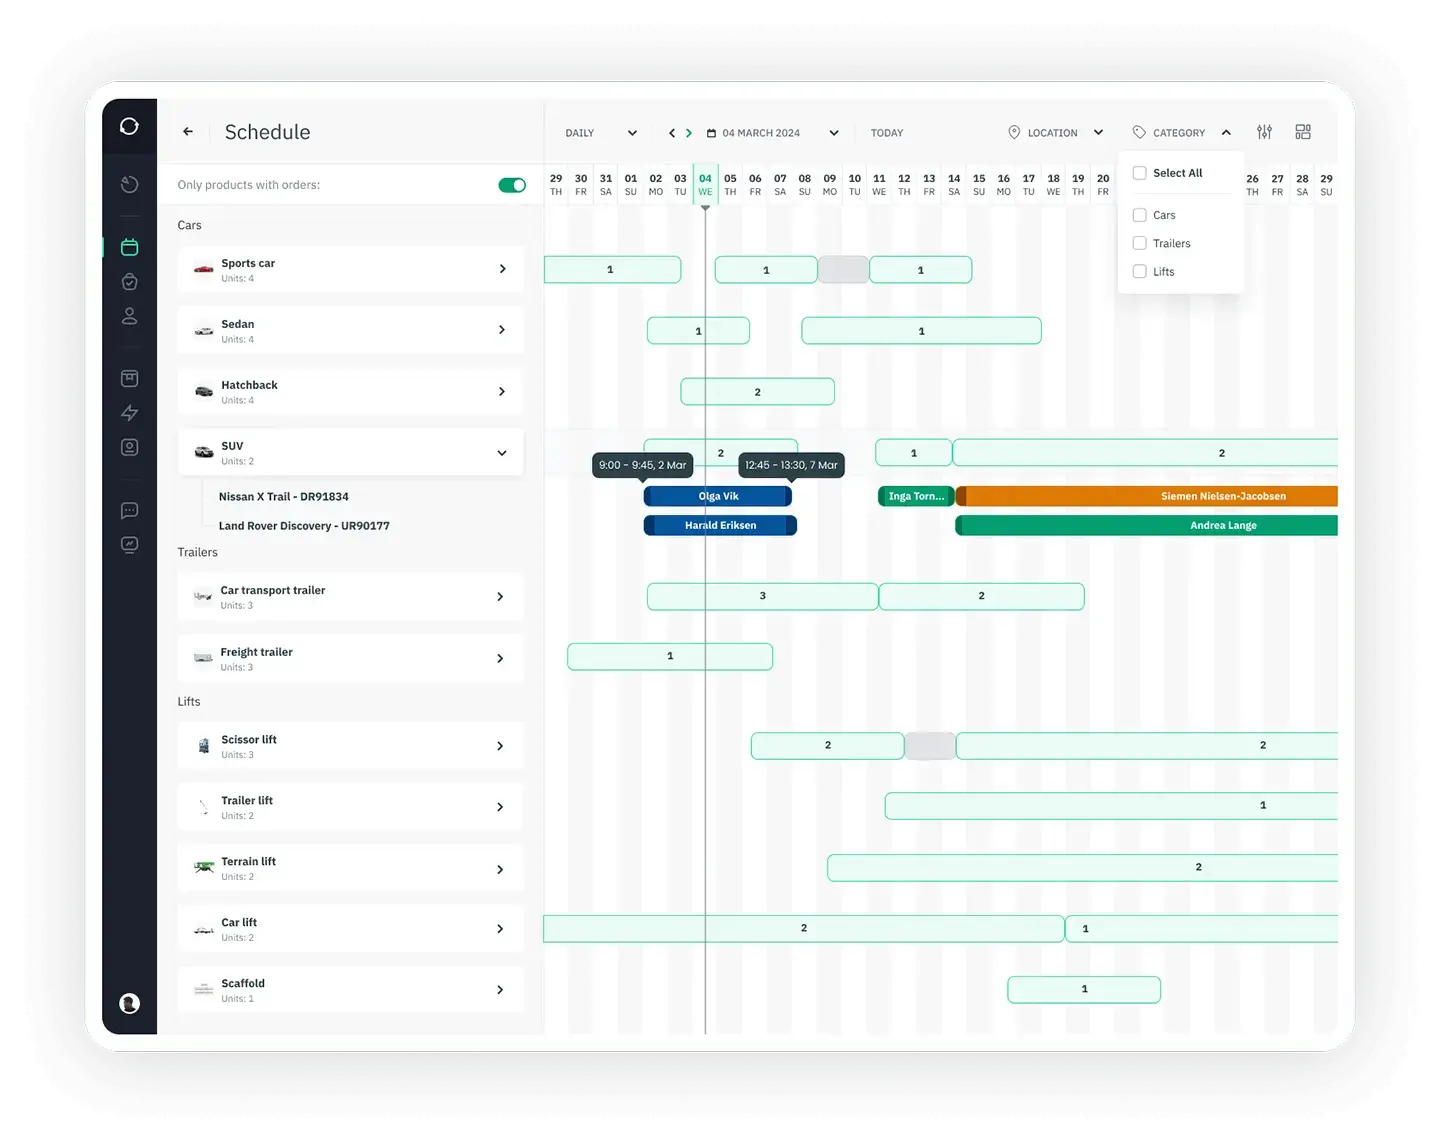Open the customers person icon in sidebar
Screen dimensions: 1440x1140
129,316
